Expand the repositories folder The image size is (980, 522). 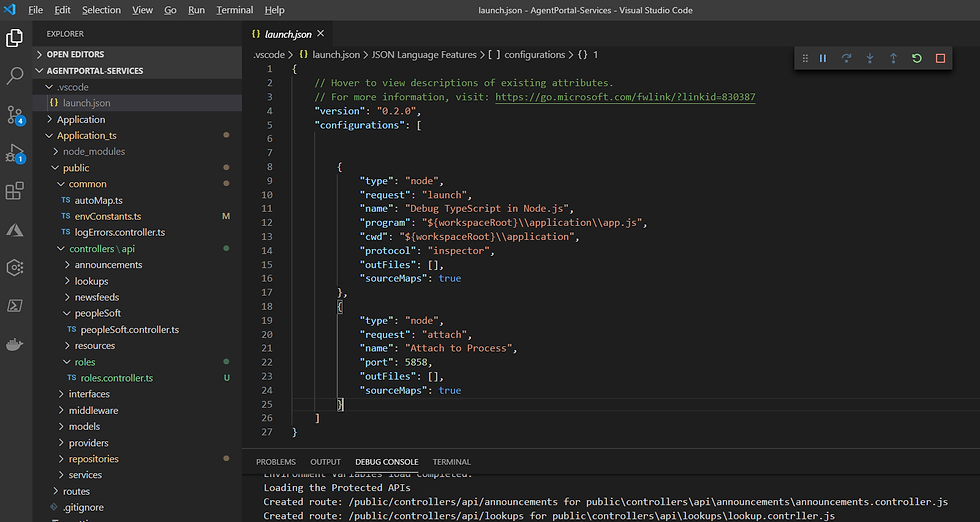[138, 459]
